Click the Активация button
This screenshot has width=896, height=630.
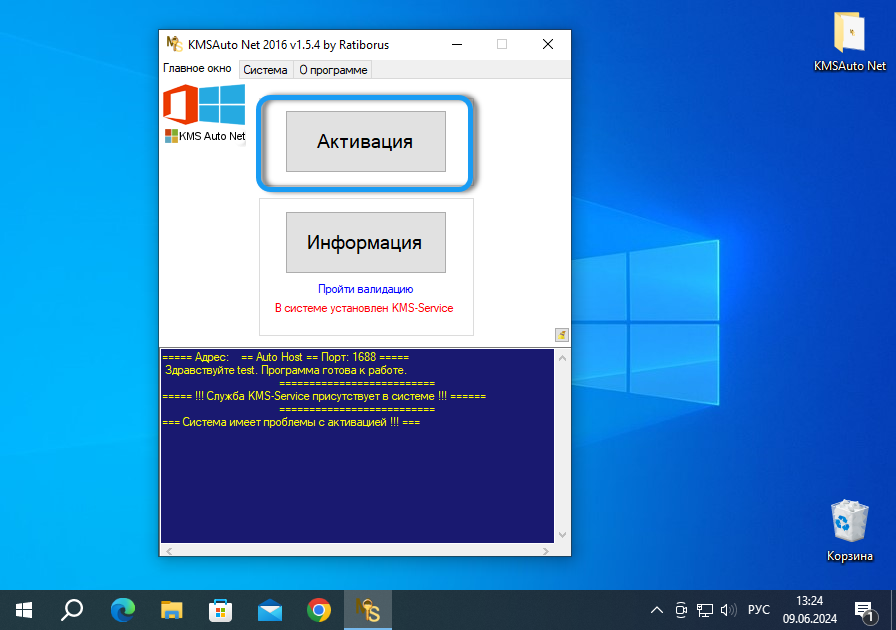pos(366,141)
